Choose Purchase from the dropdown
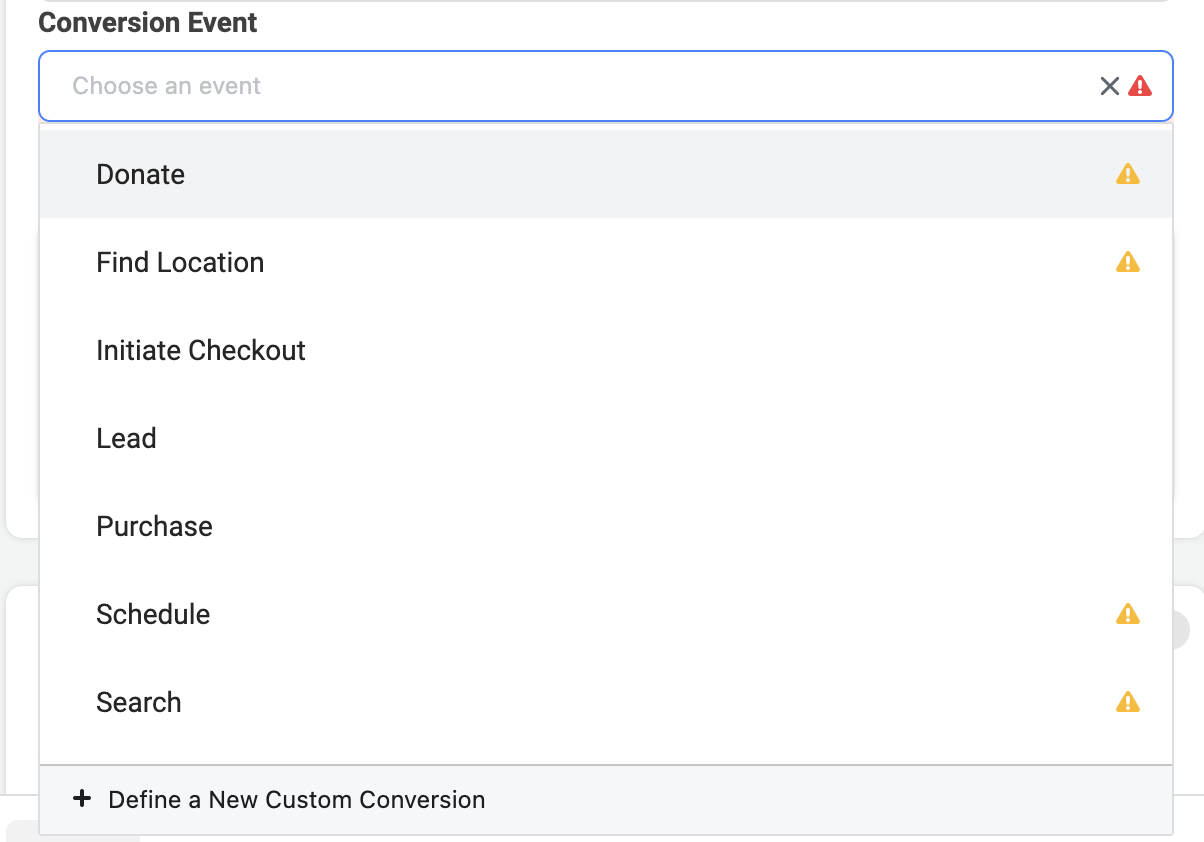1204x842 pixels. click(x=154, y=527)
